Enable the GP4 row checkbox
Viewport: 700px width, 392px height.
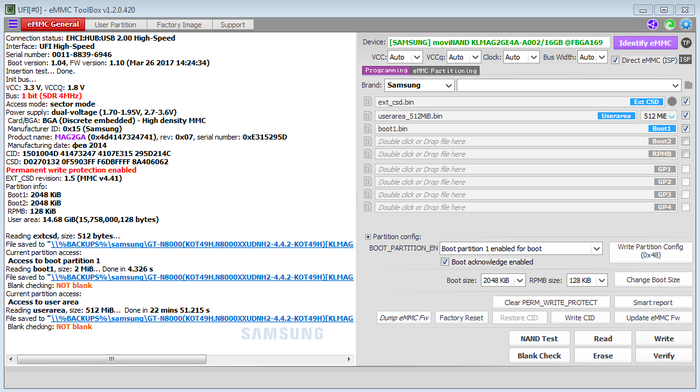point(686,207)
